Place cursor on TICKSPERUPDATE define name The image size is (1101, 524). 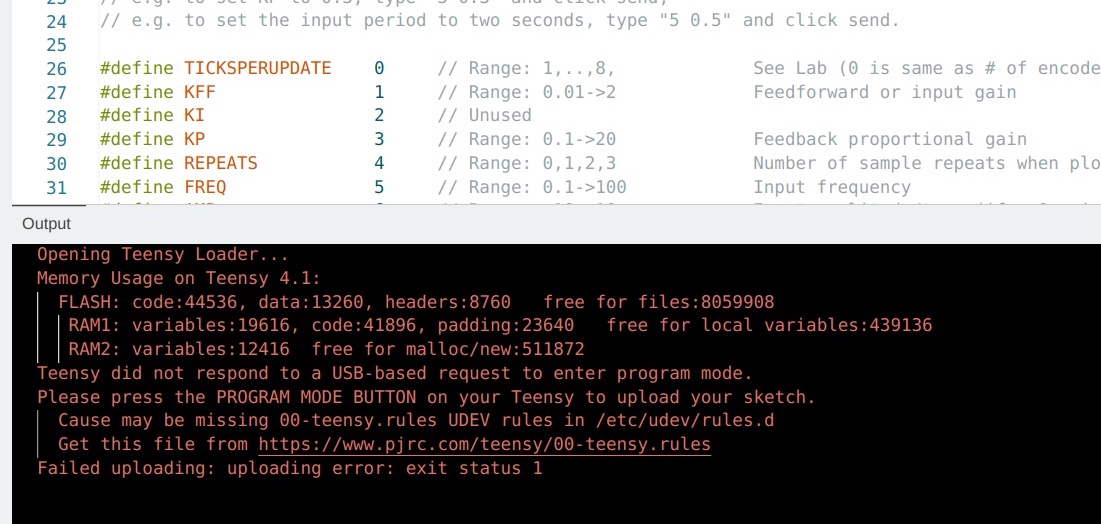tap(257, 68)
